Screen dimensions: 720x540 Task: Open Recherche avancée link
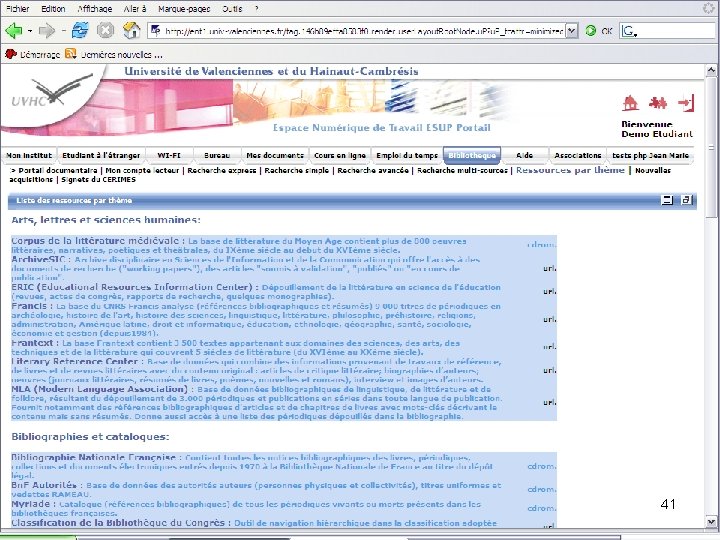pos(373,170)
